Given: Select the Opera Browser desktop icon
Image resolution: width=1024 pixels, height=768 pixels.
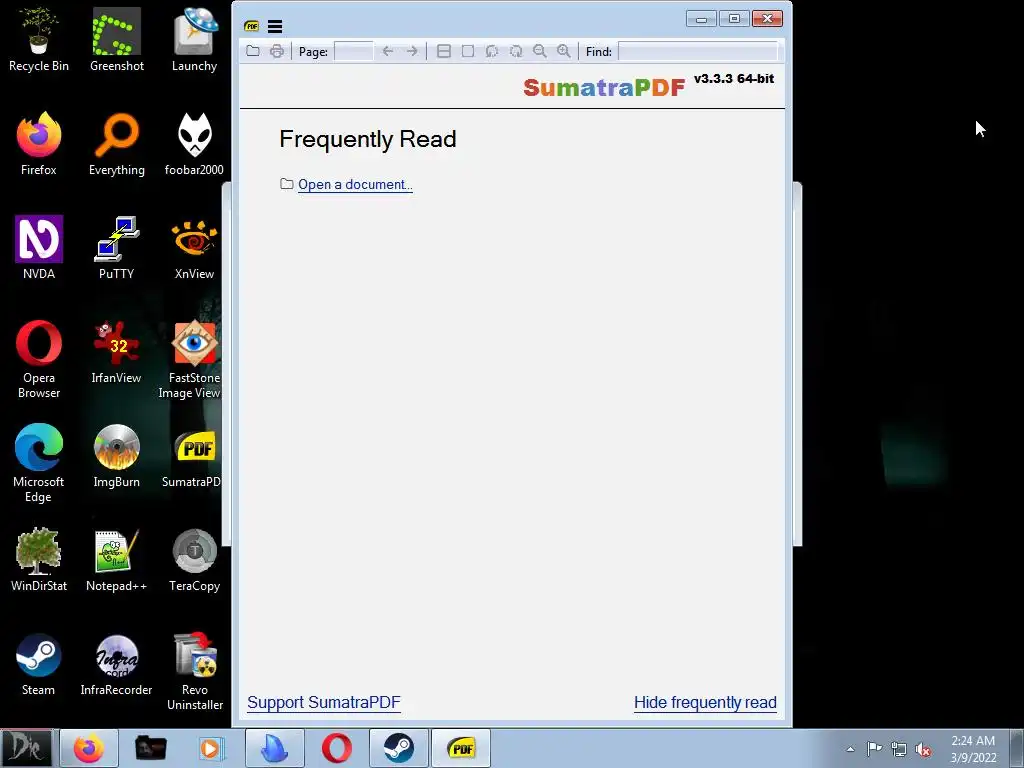Looking at the screenshot, I should tap(39, 359).
